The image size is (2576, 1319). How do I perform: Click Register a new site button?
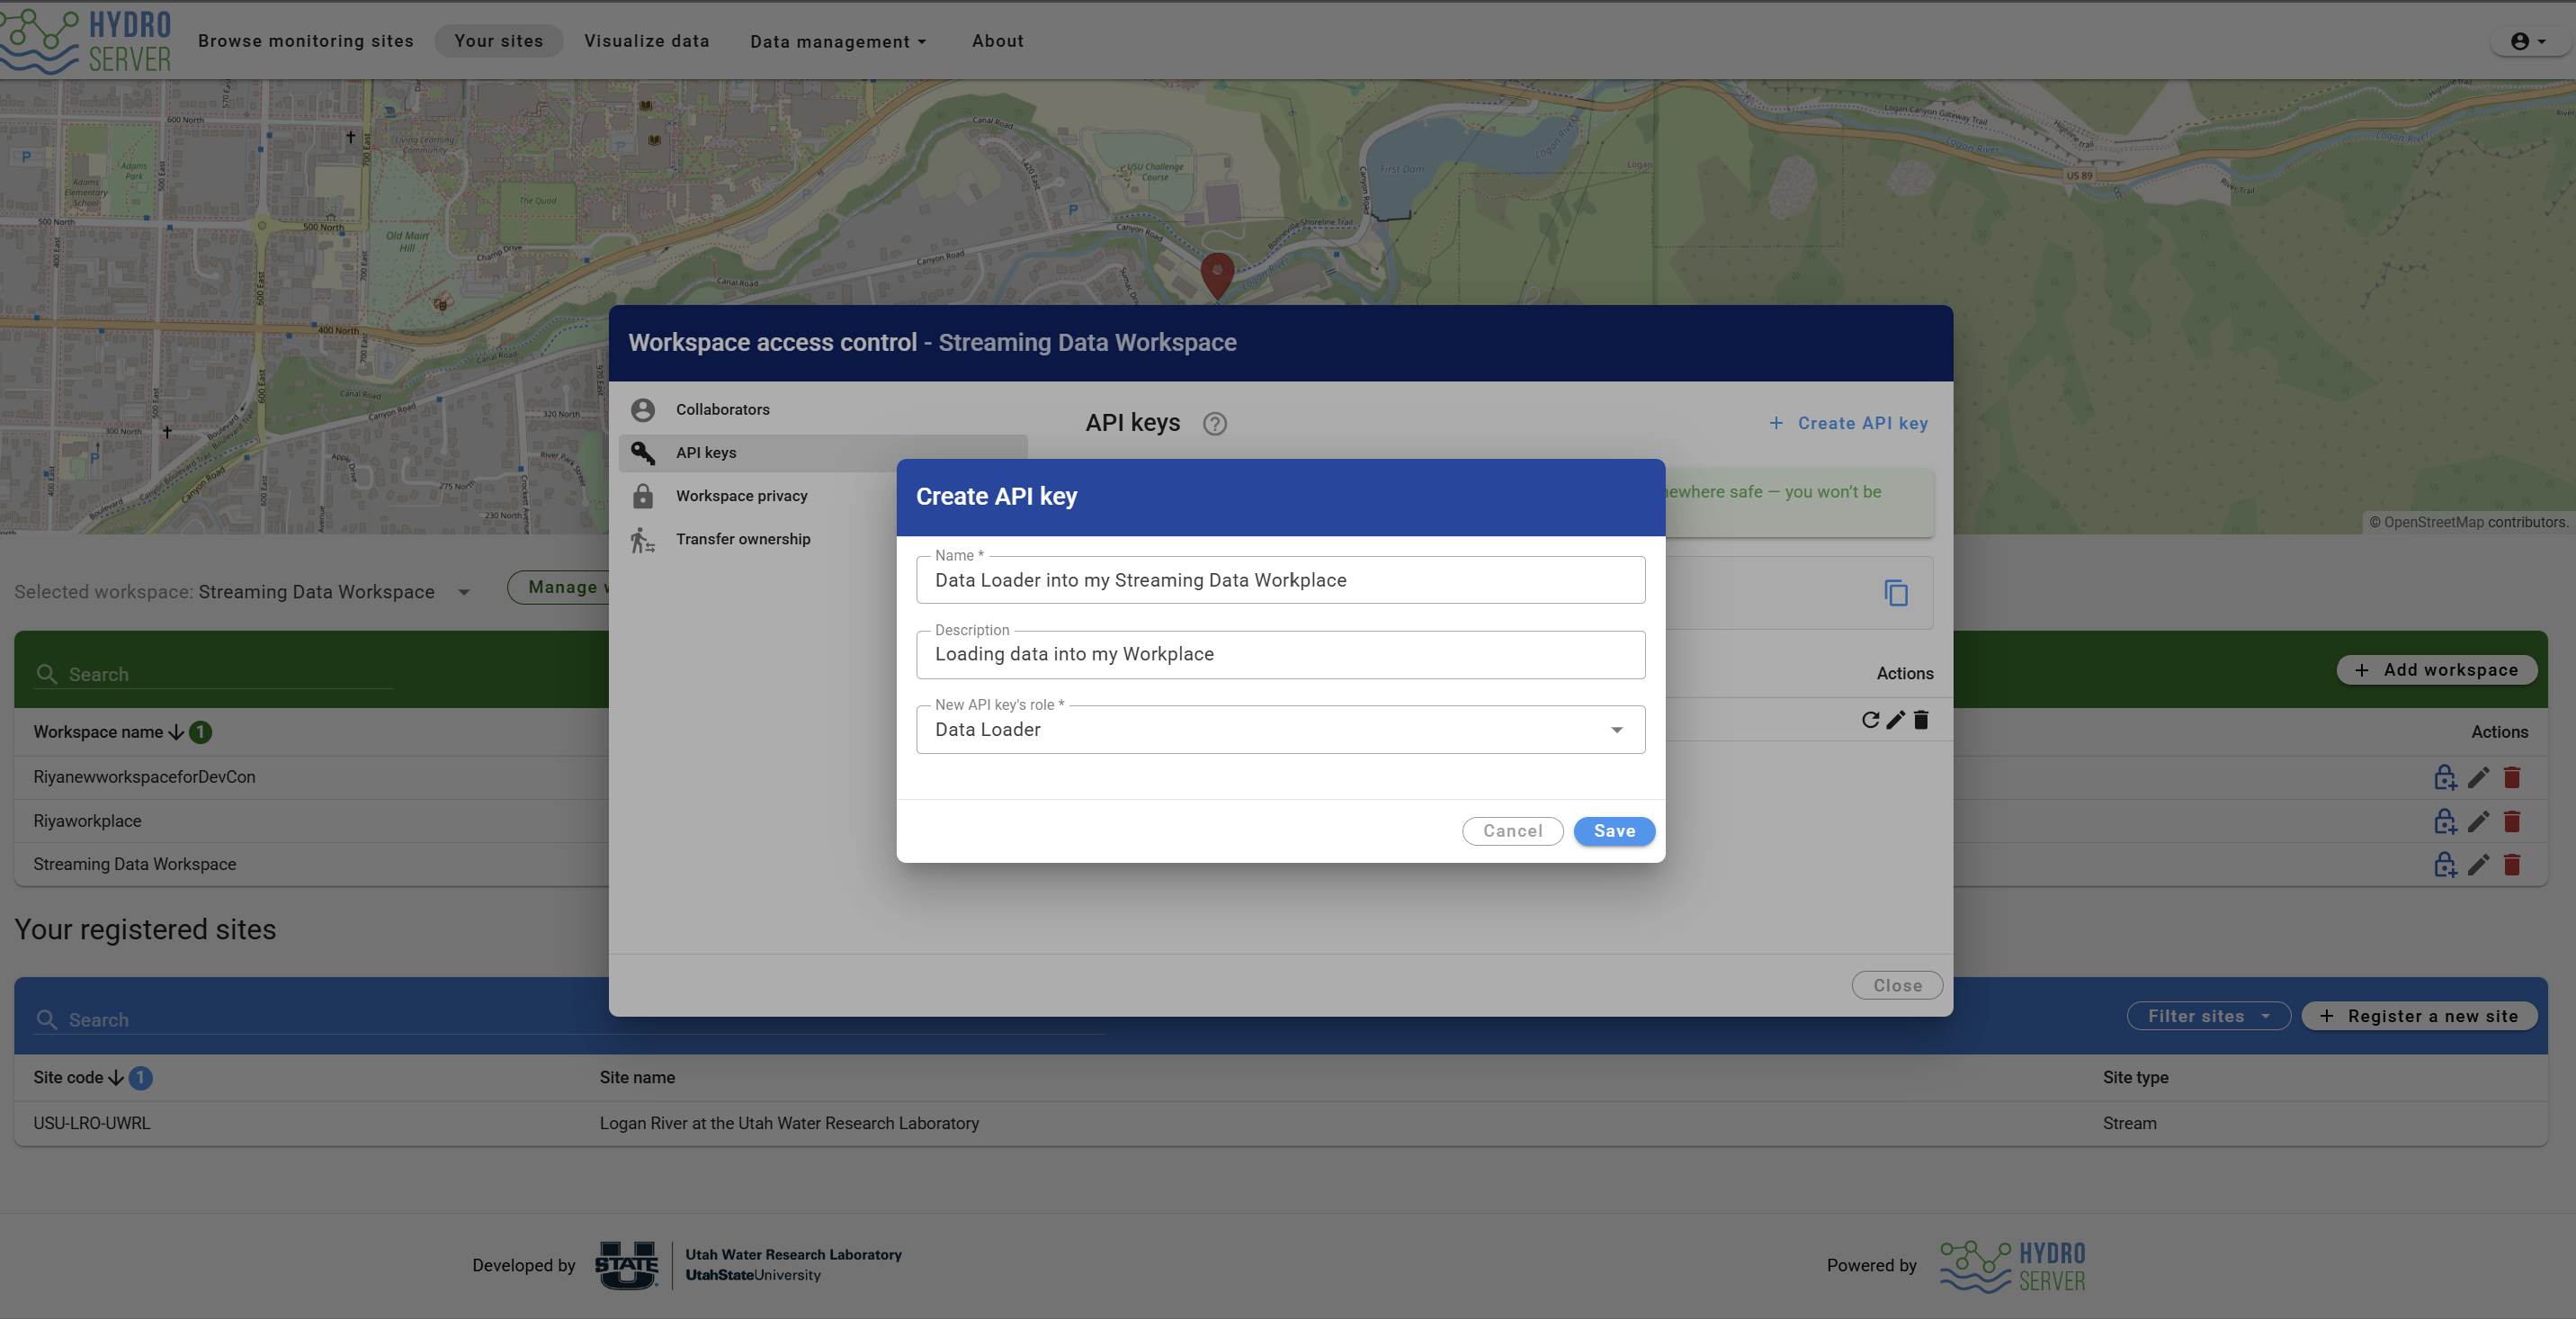coord(2419,1016)
